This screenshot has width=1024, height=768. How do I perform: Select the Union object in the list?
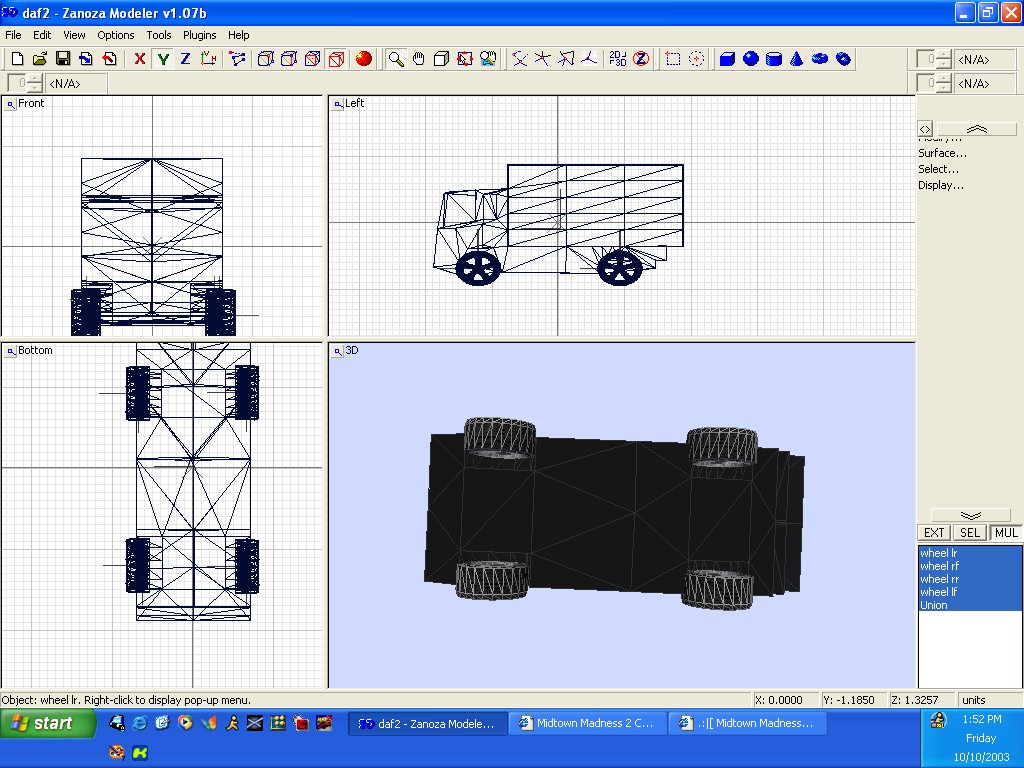coord(934,605)
